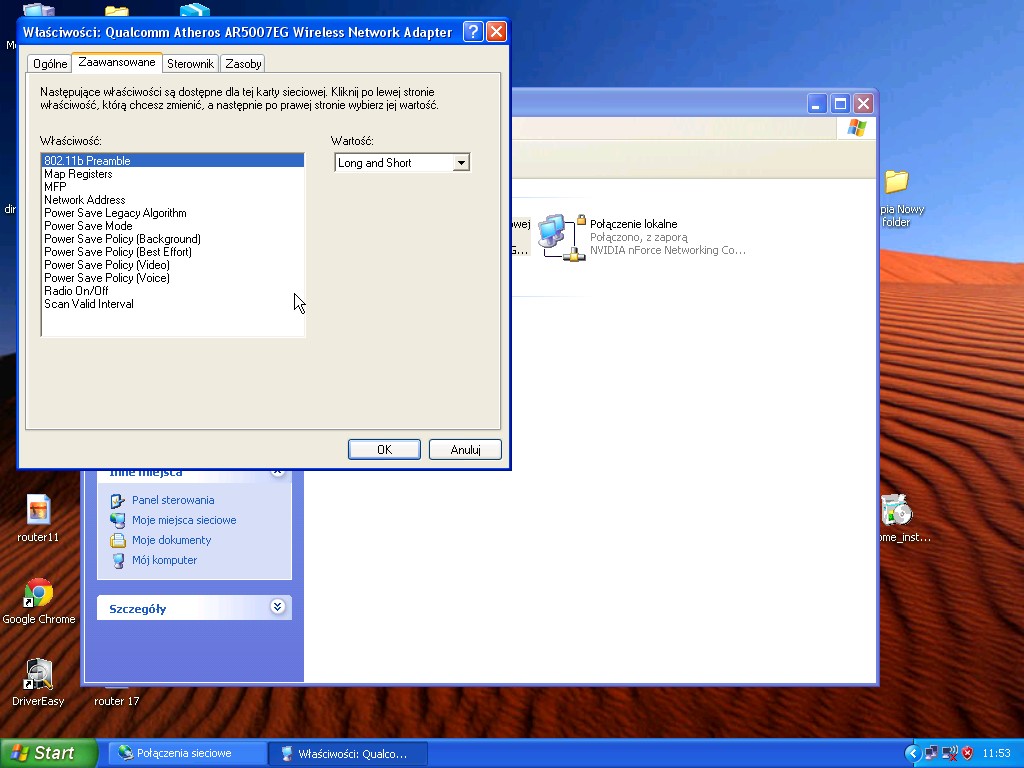Choose the Network Address property
1024x768 pixels.
(173, 200)
